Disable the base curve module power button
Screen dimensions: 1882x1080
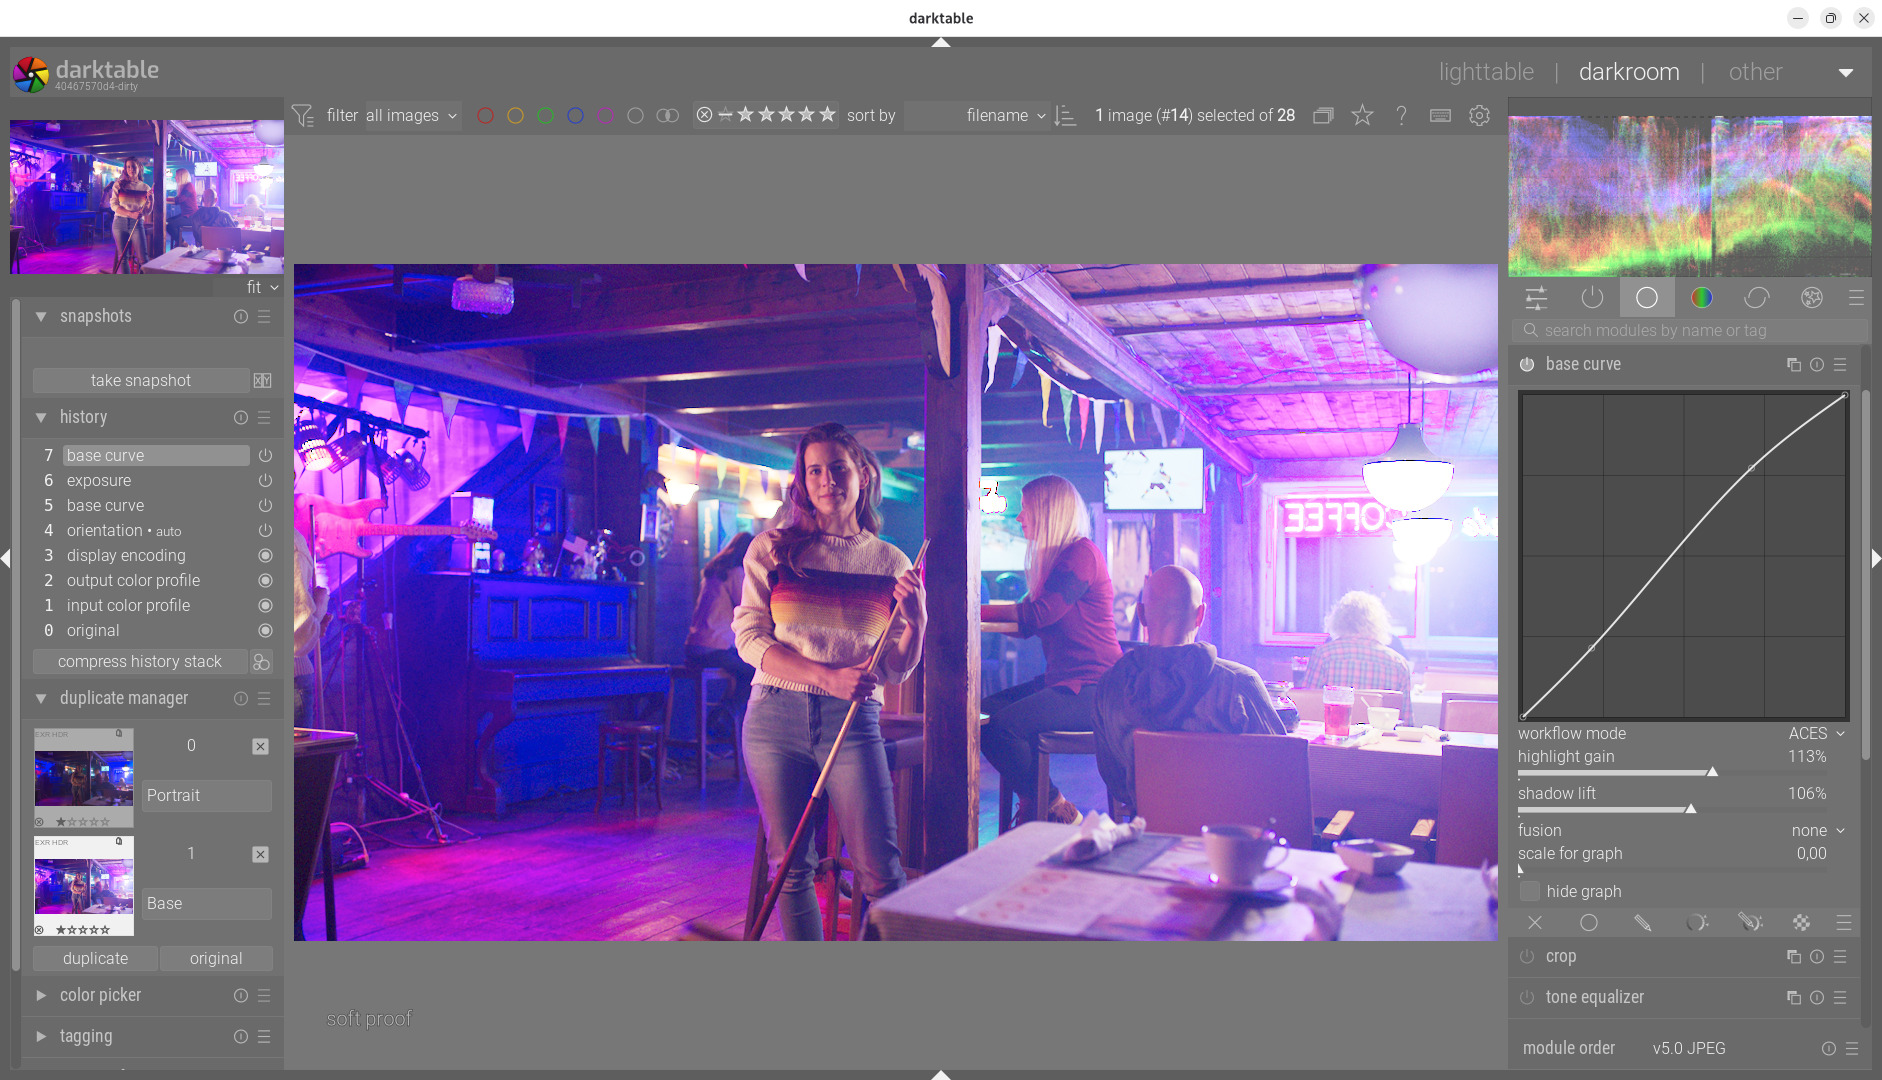click(x=1527, y=365)
